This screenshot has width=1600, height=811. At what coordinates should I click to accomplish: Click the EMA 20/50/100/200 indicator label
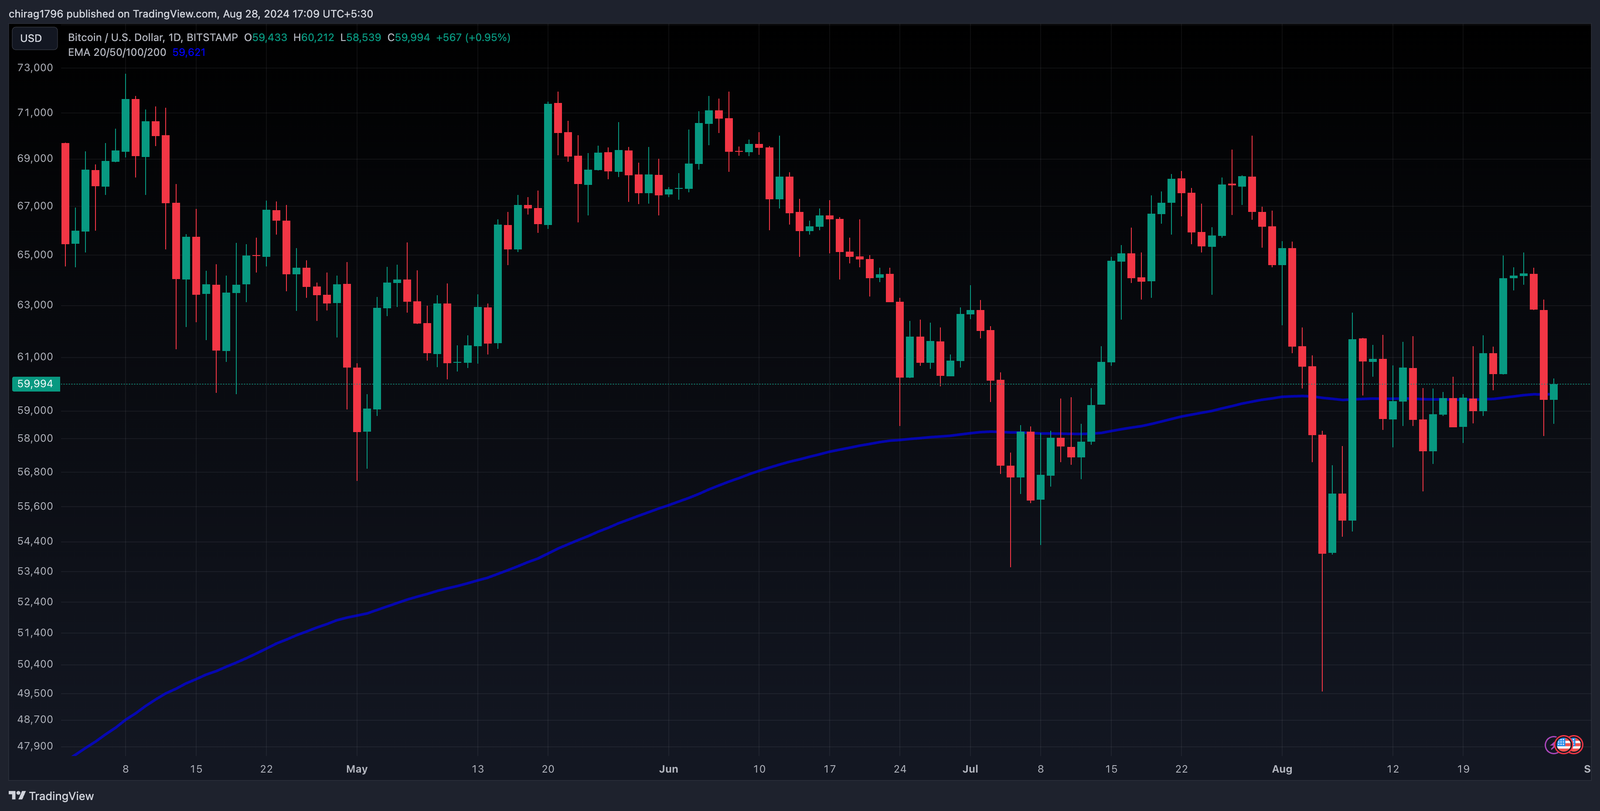click(117, 52)
